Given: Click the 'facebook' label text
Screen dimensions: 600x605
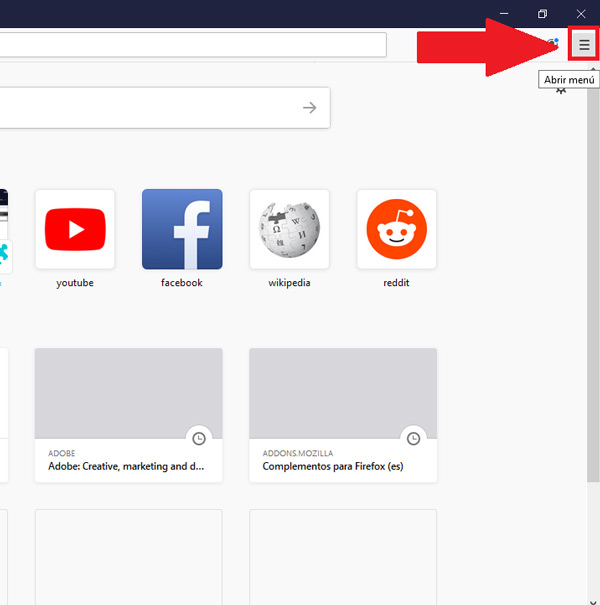Looking at the screenshot, I should pyautogui.click(x=182, y=283).
